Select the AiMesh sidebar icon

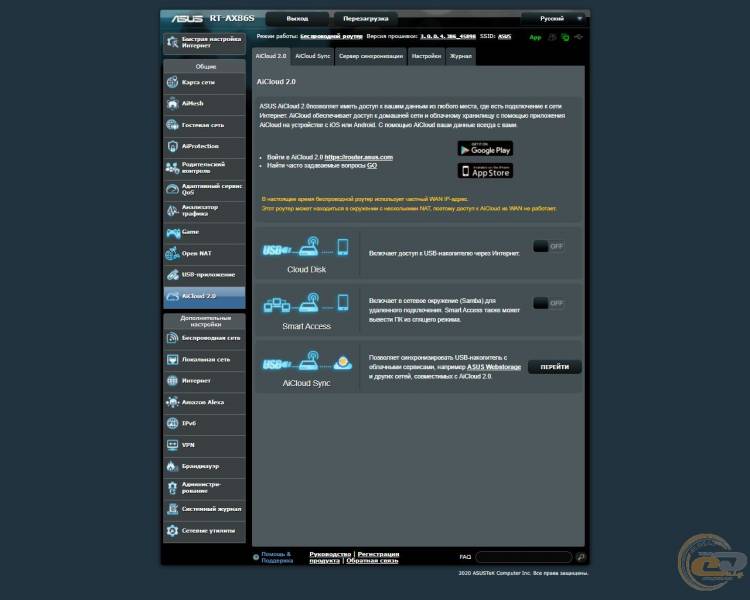click(173, 103)
